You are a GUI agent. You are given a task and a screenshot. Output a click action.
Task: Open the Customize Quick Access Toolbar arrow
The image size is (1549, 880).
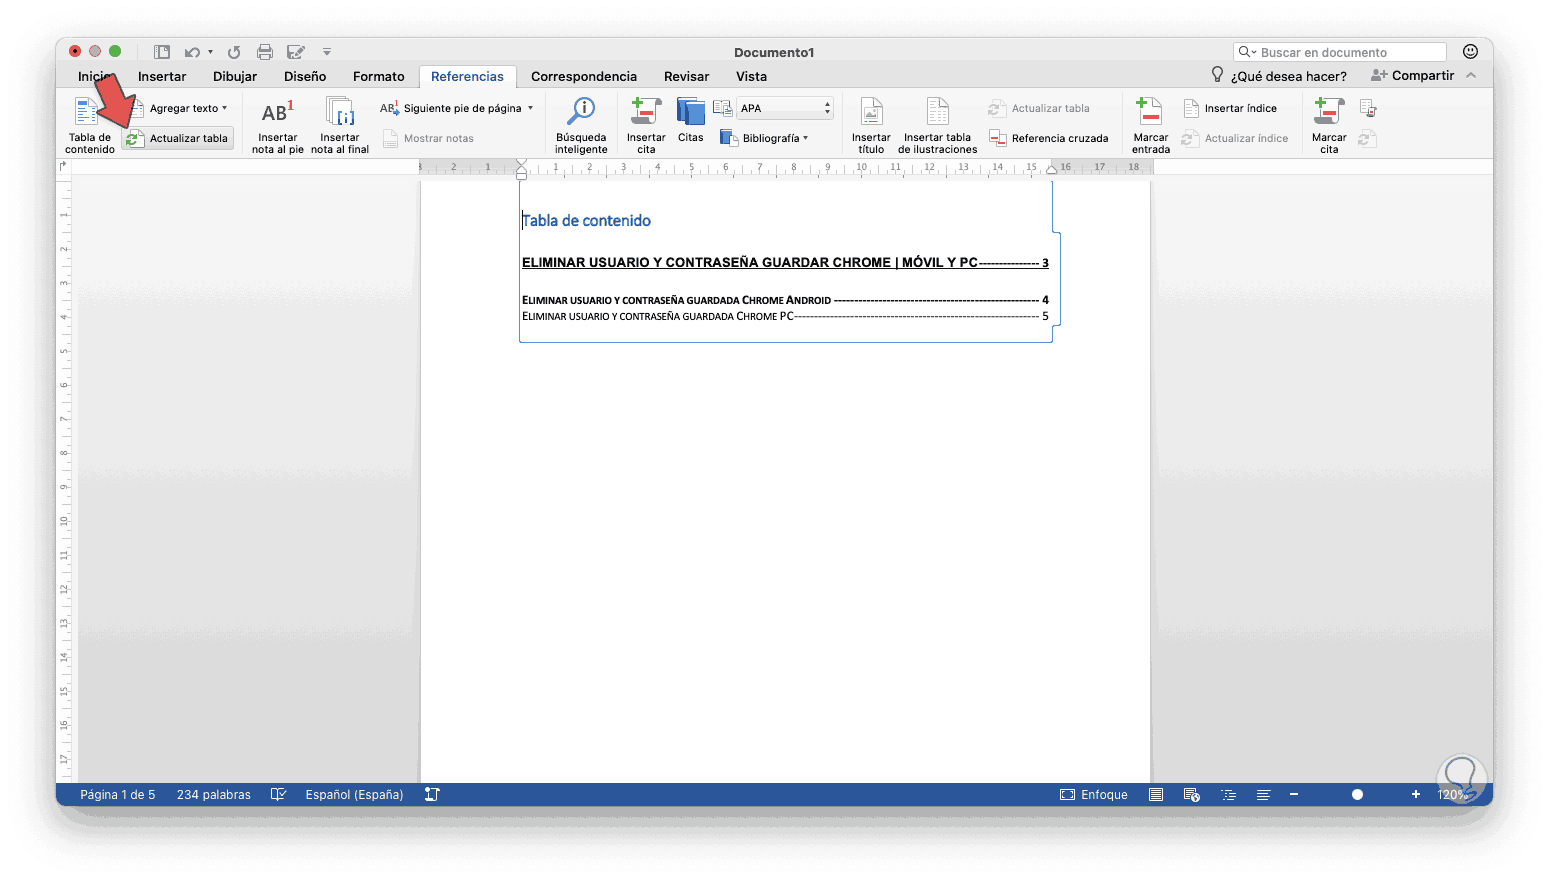click(x=327, y=52)
